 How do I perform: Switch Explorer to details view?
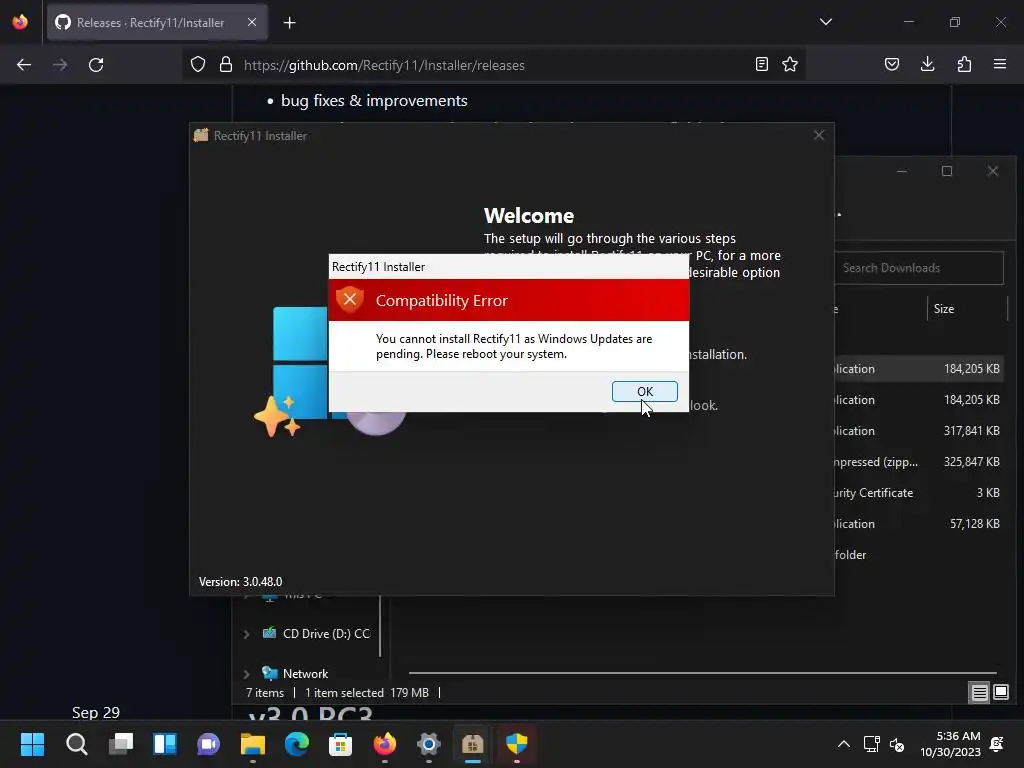click(x=980, y=692)
